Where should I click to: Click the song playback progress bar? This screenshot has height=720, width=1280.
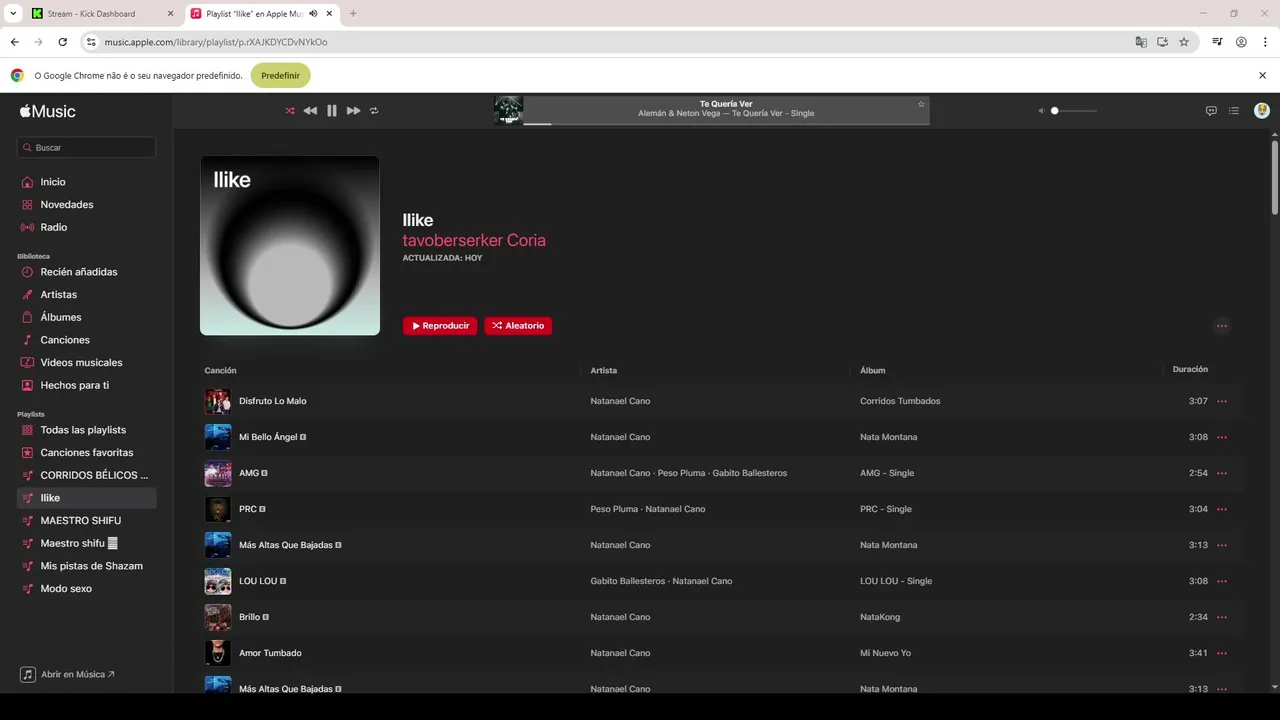pos(725,123)
